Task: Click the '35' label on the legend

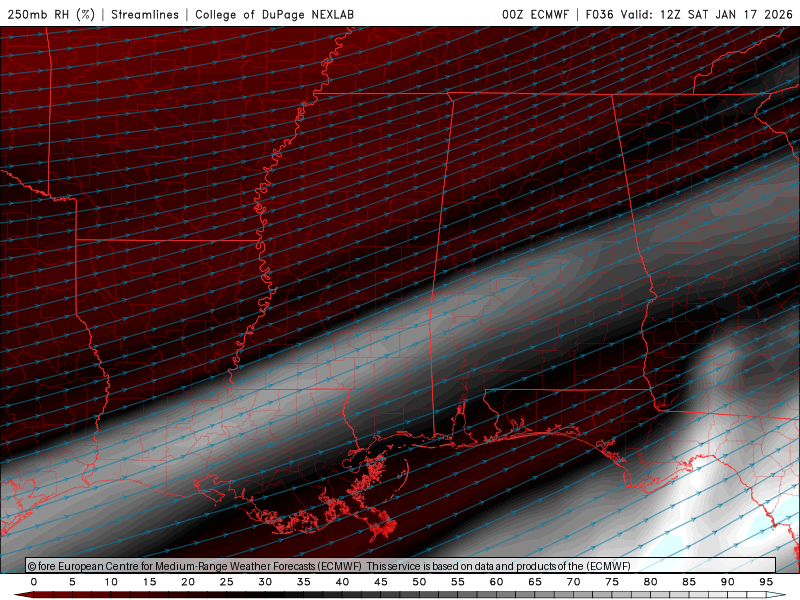Action: pos(304,582)
